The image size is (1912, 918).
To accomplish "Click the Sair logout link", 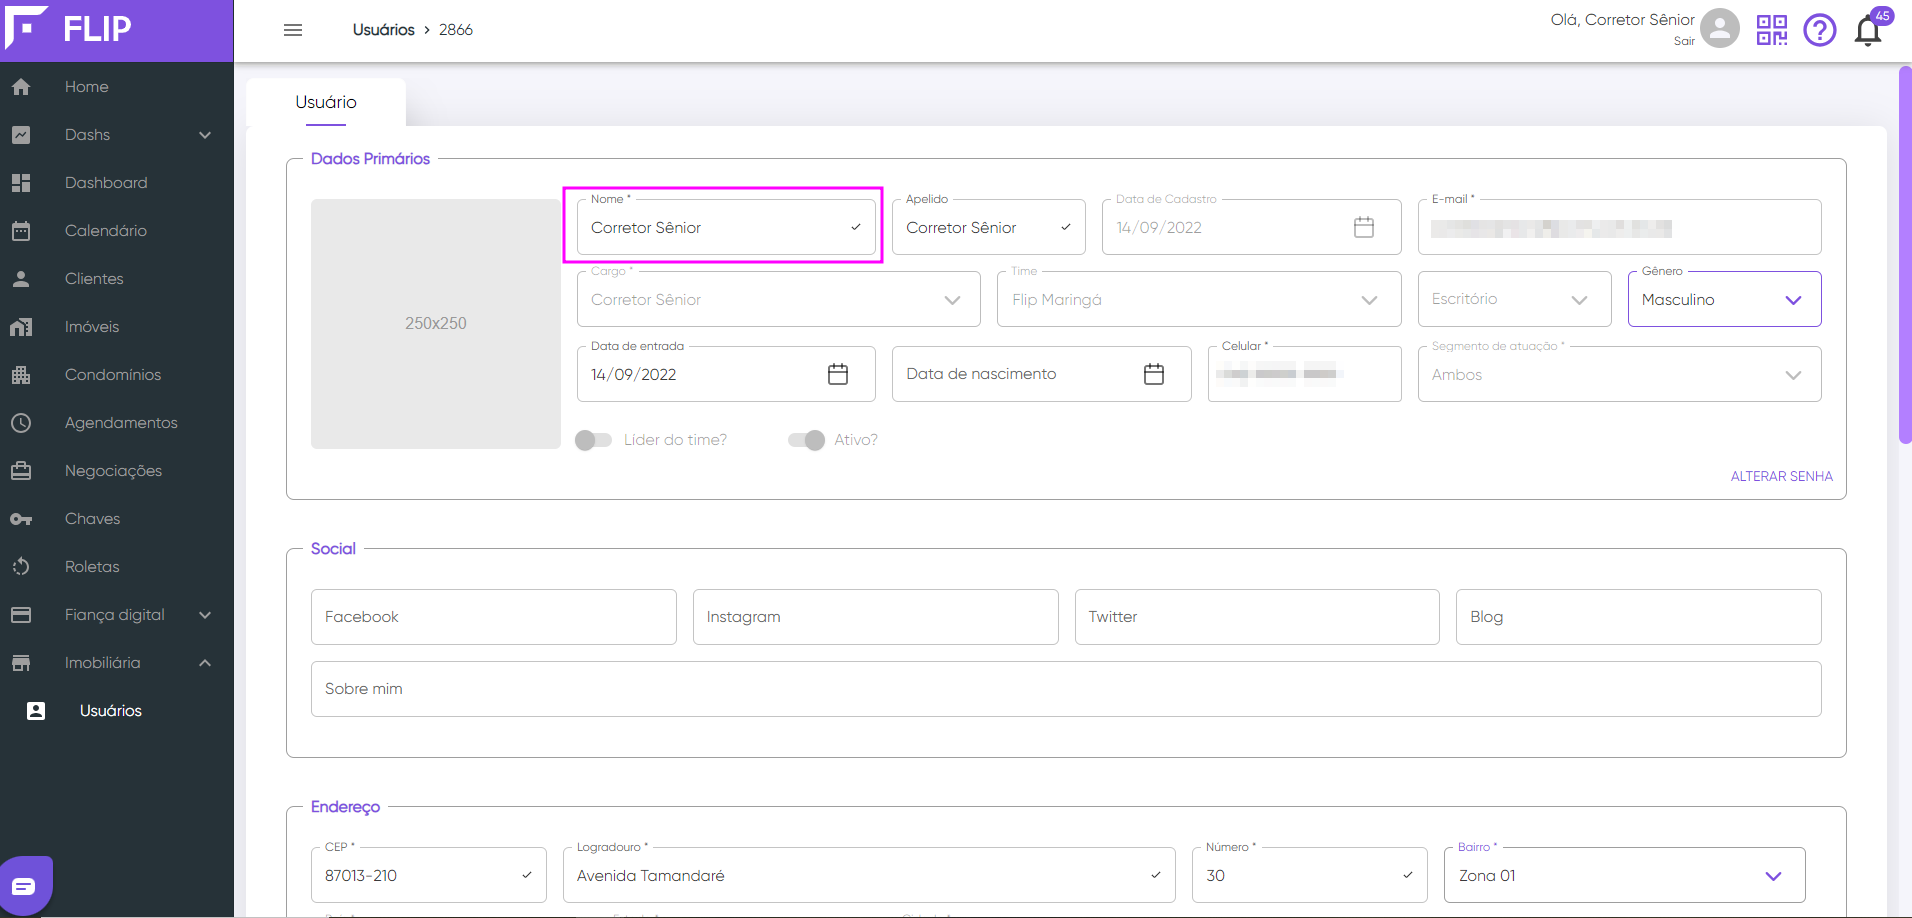I will point(1684,41).
